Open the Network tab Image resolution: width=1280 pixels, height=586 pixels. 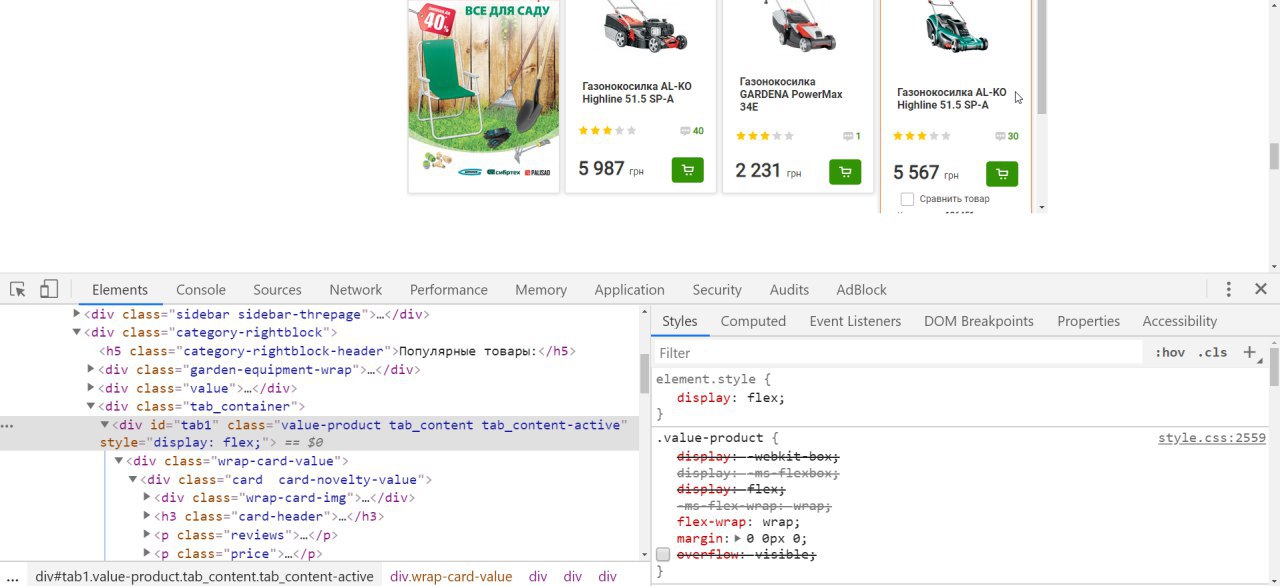(x=356, y=289)
